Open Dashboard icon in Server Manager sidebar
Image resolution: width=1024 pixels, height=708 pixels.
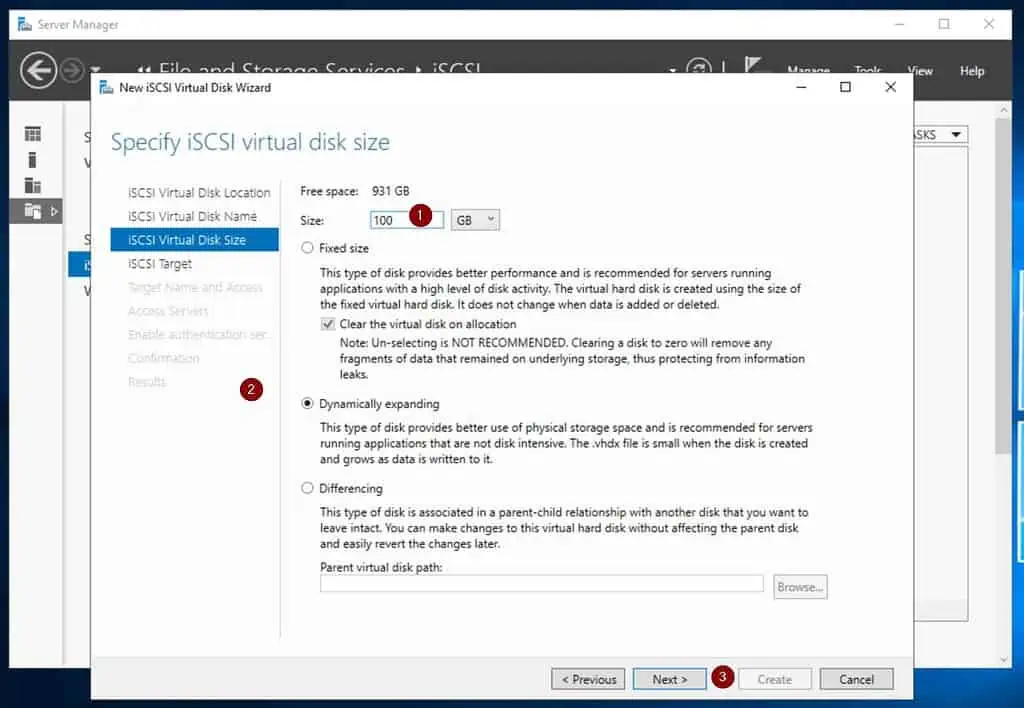pyautogui.click(x=32, y=134)
